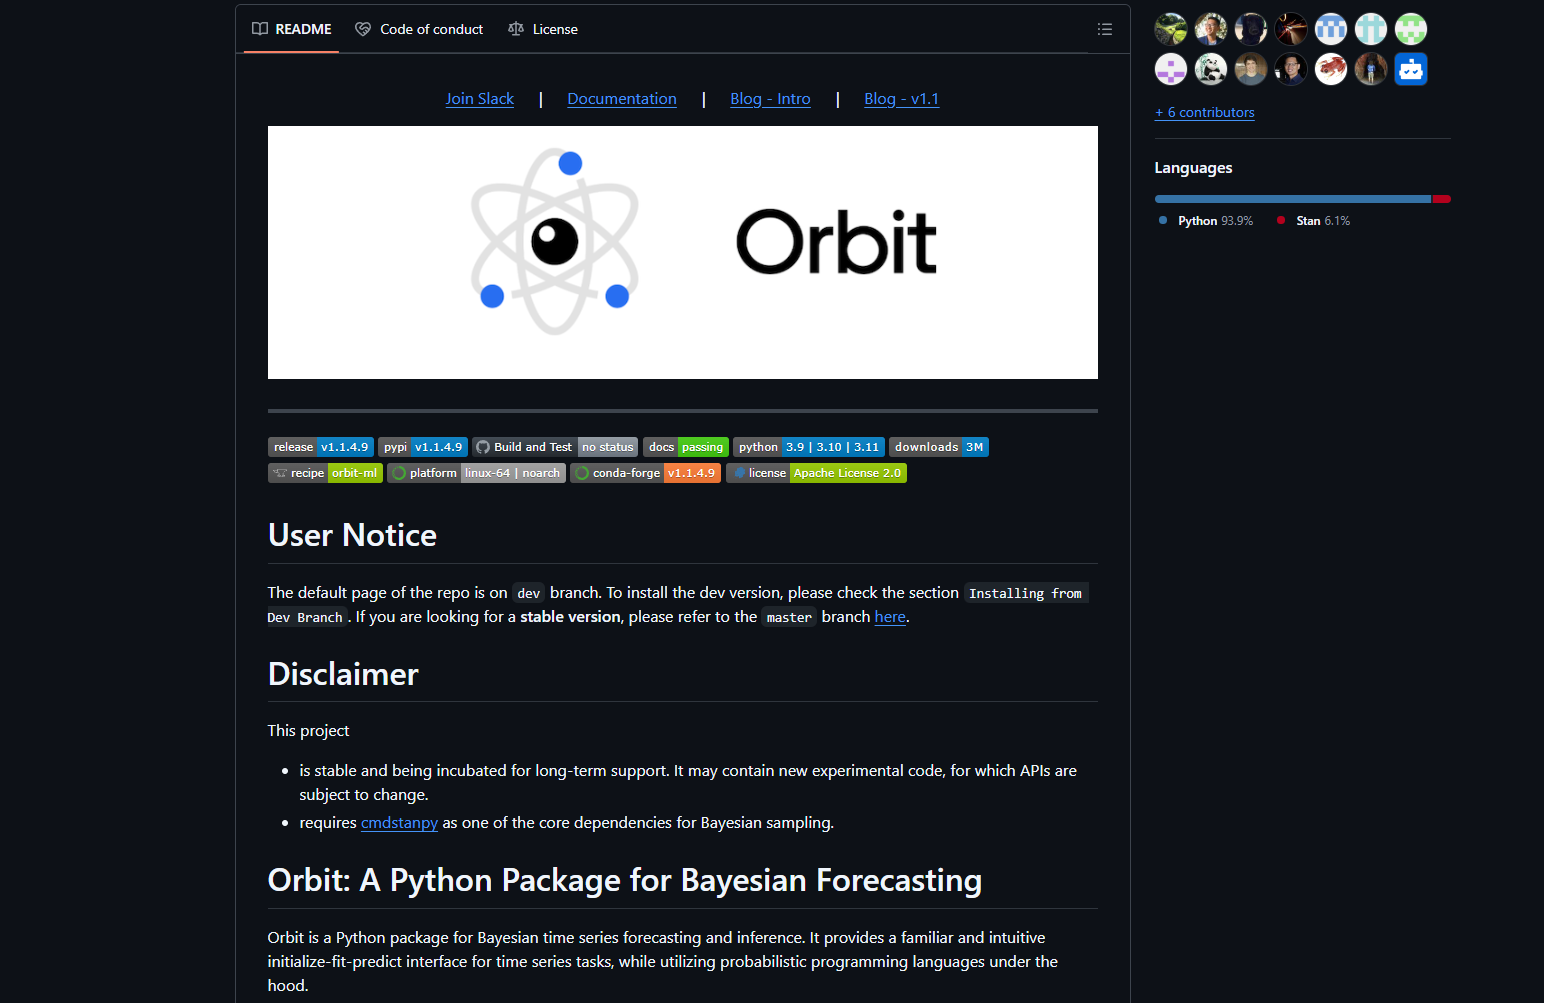Click the downloads 3M badge
The height and width of the screenshot is (1003, 1544).
pyautogui.click(x=939, y=447)
